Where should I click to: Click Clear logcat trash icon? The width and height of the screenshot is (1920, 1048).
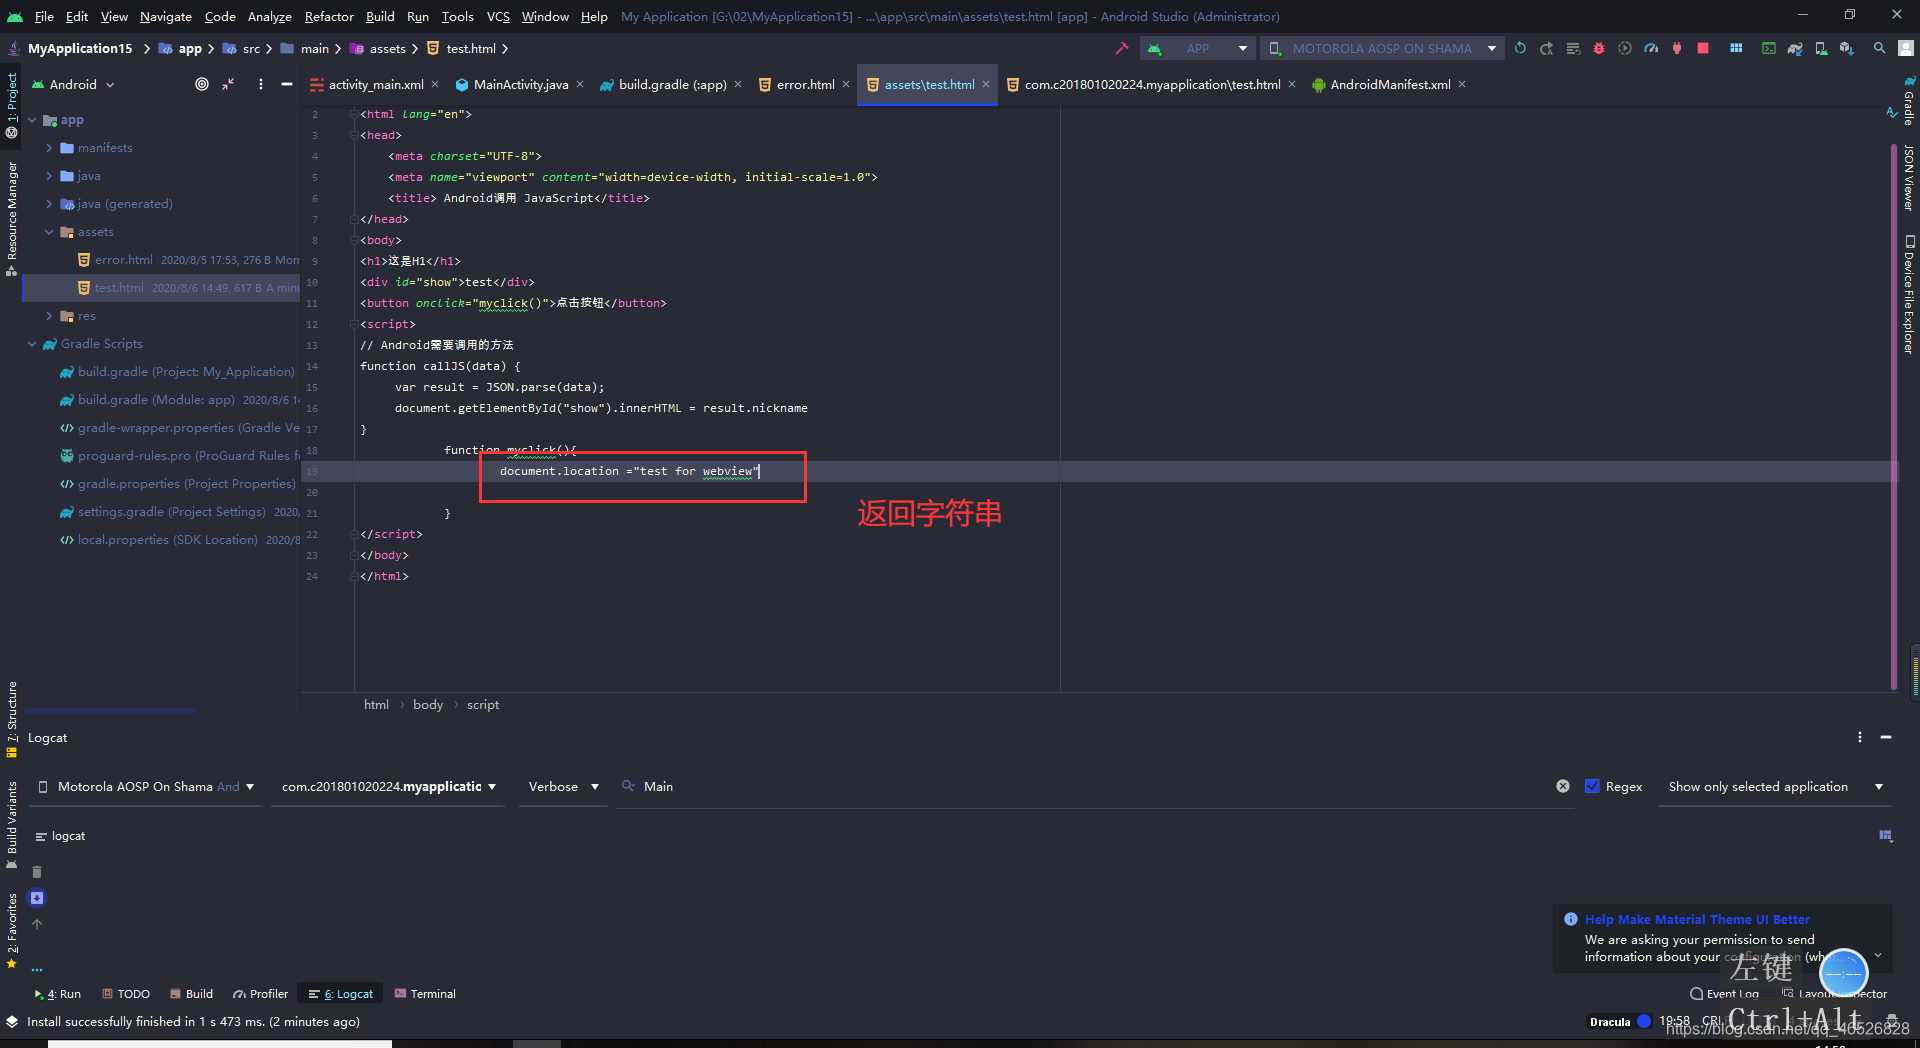[37, 872]
